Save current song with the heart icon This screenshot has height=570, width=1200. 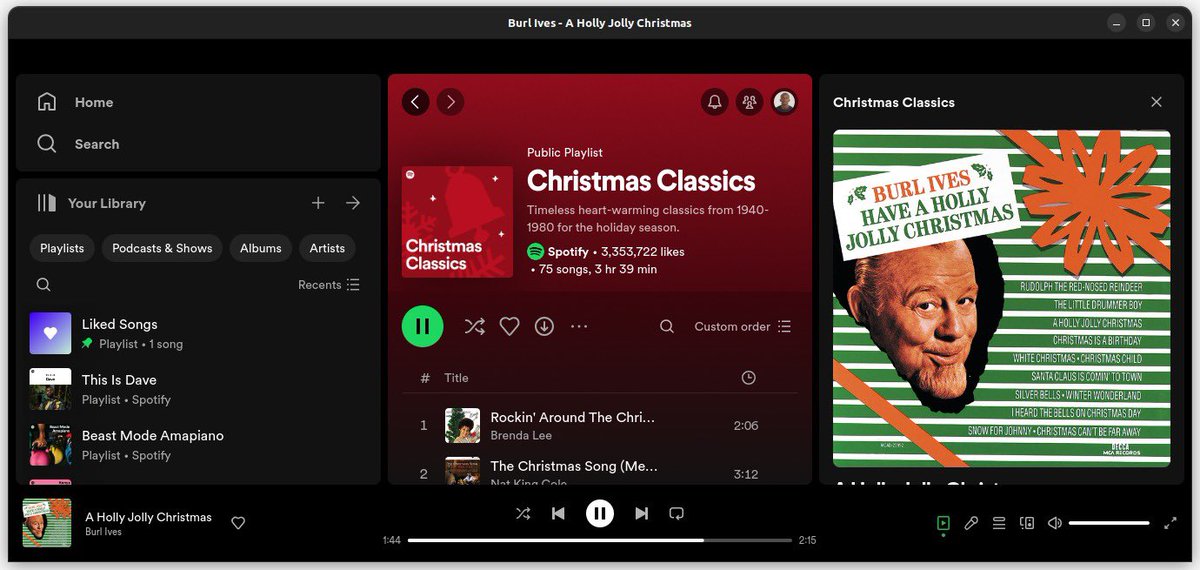[238, 523]
